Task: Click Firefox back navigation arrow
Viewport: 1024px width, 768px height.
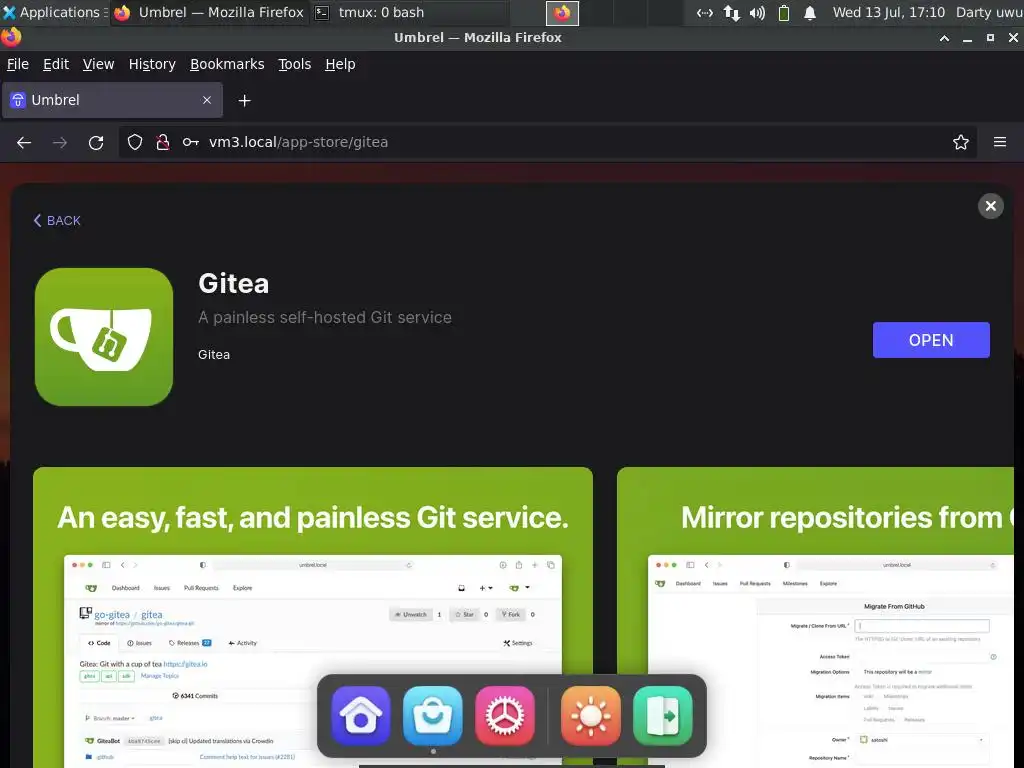Action: [x=24, y=142]
